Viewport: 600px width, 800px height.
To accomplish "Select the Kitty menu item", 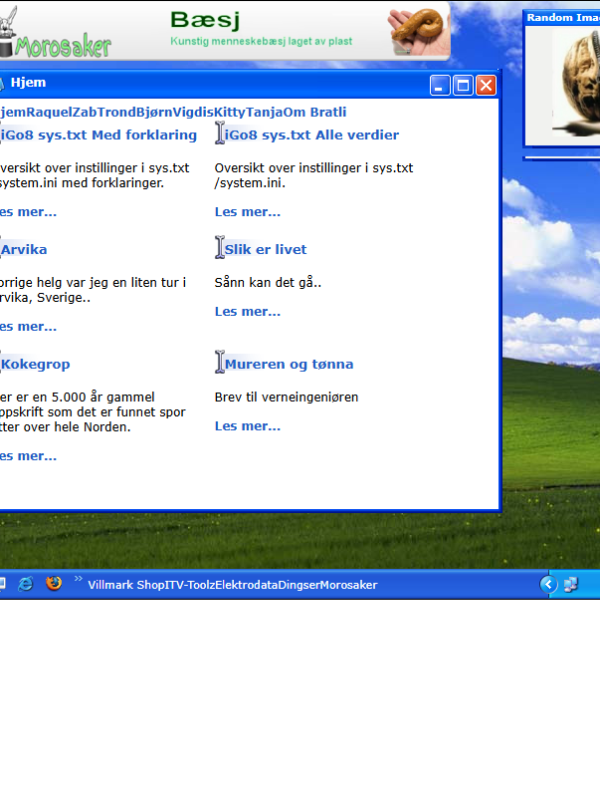I will (x=230, y=112).
